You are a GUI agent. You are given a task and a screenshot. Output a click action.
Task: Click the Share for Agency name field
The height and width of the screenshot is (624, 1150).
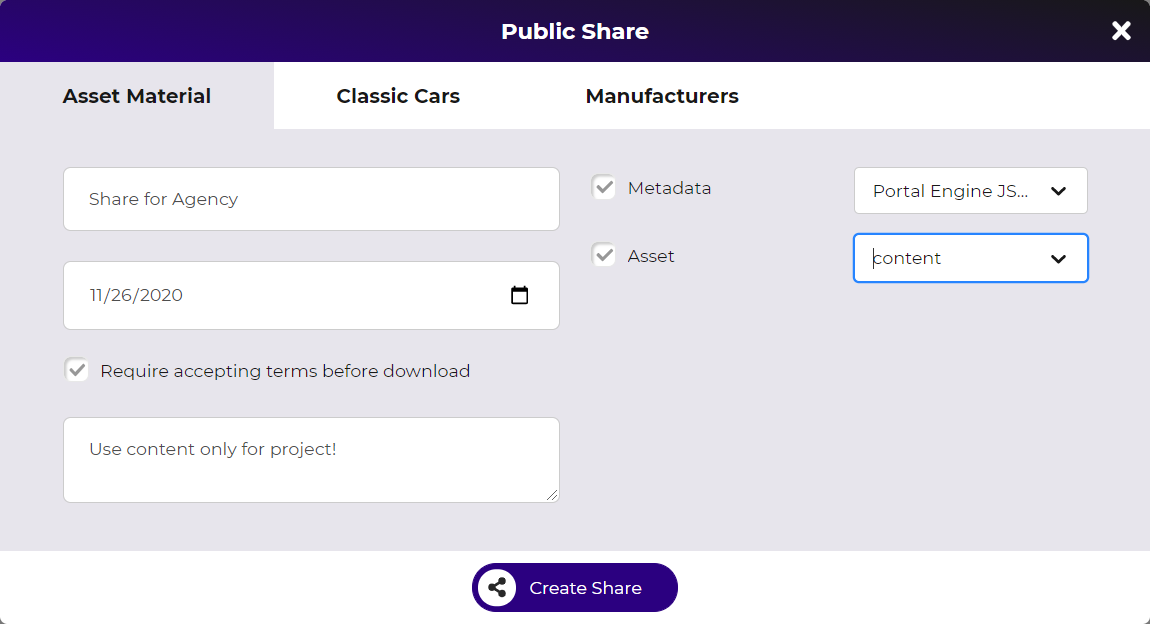311,199
